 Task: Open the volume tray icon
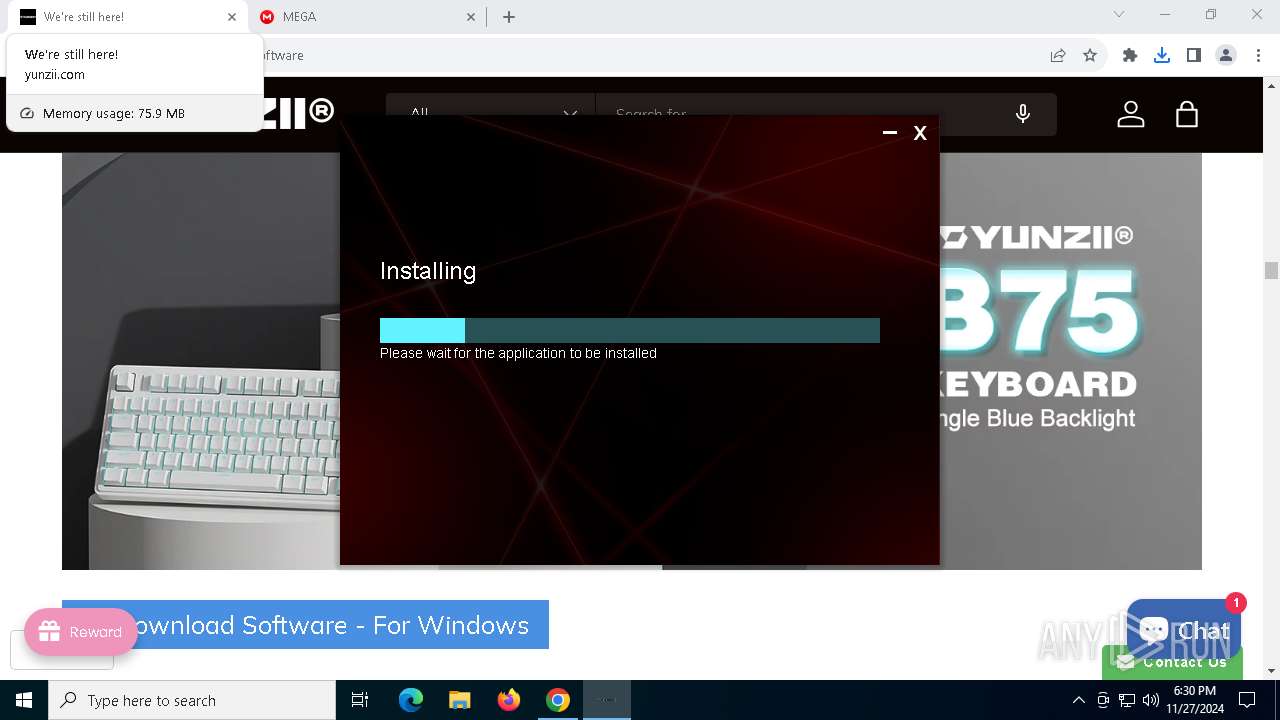[x=1150, y=700]
